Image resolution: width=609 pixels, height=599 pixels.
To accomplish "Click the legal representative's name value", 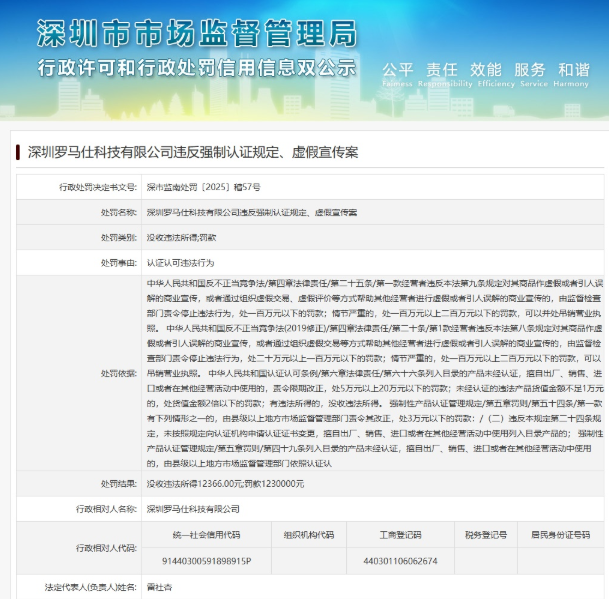I will [x=159, y=587].
